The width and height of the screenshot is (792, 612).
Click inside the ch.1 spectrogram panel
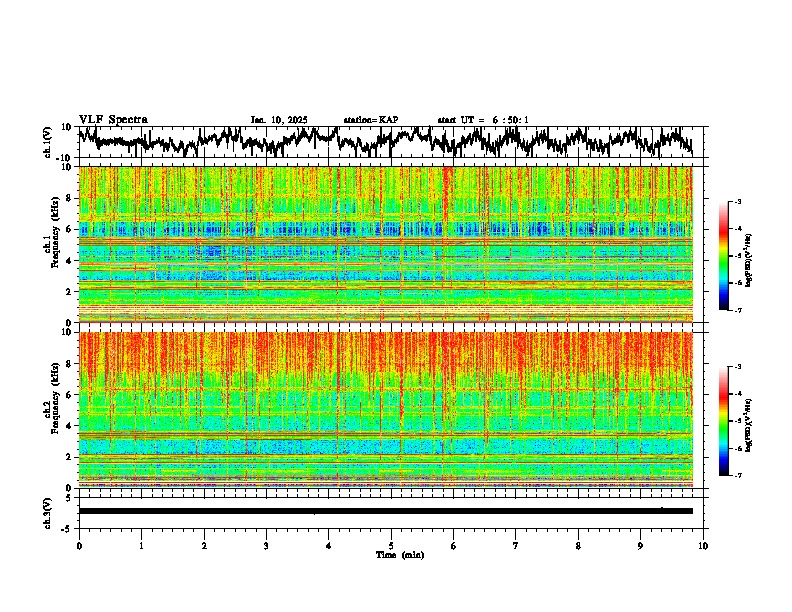385,244
